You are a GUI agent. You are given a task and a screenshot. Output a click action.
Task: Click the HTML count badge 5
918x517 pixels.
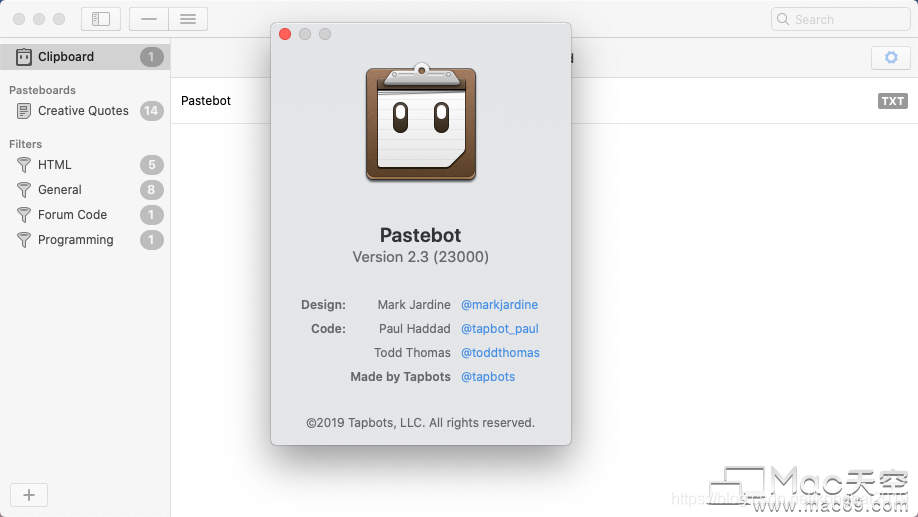[x=152, y=165]
